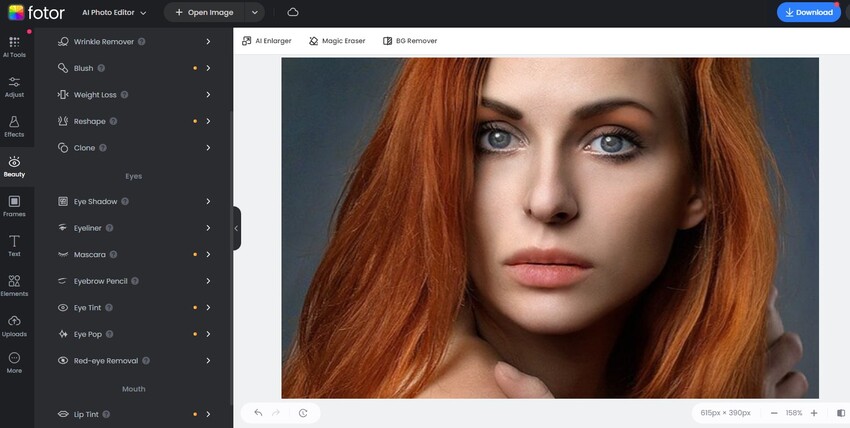
Task: Open the dropdown arrow beside Open Image
Action: point(255,12)
